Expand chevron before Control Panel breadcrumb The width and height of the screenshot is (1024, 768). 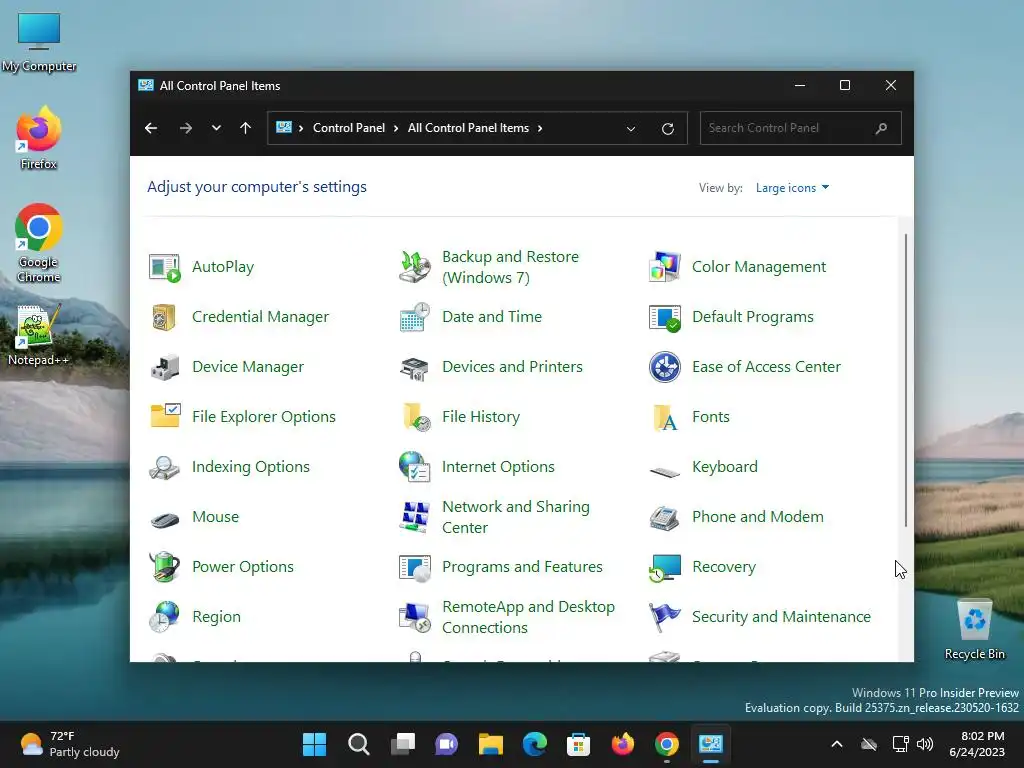coord(301,128)
